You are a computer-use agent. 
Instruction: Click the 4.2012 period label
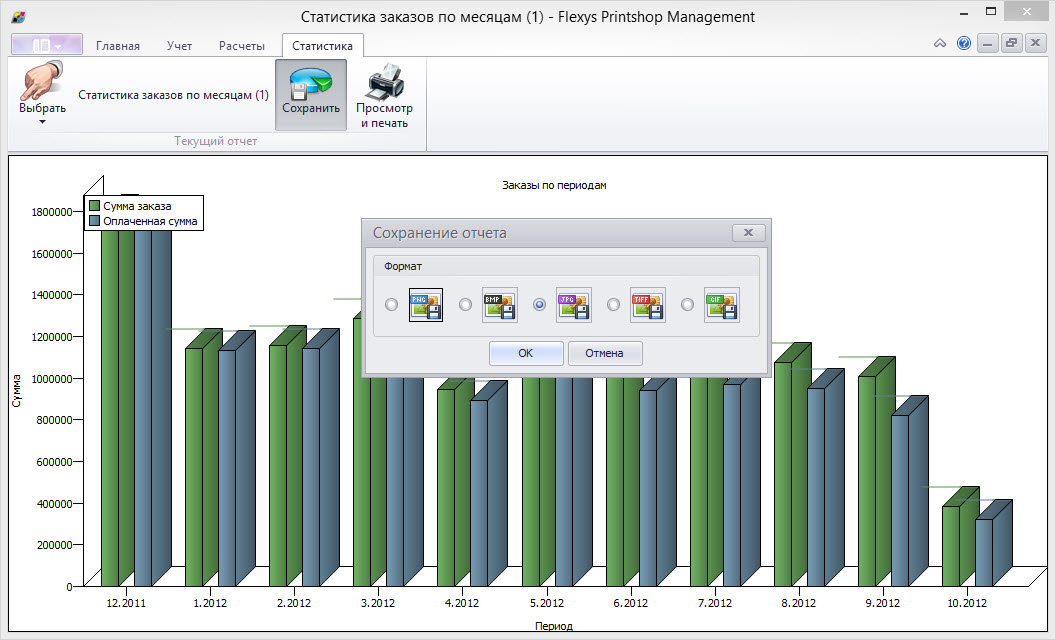pos(462,603)
